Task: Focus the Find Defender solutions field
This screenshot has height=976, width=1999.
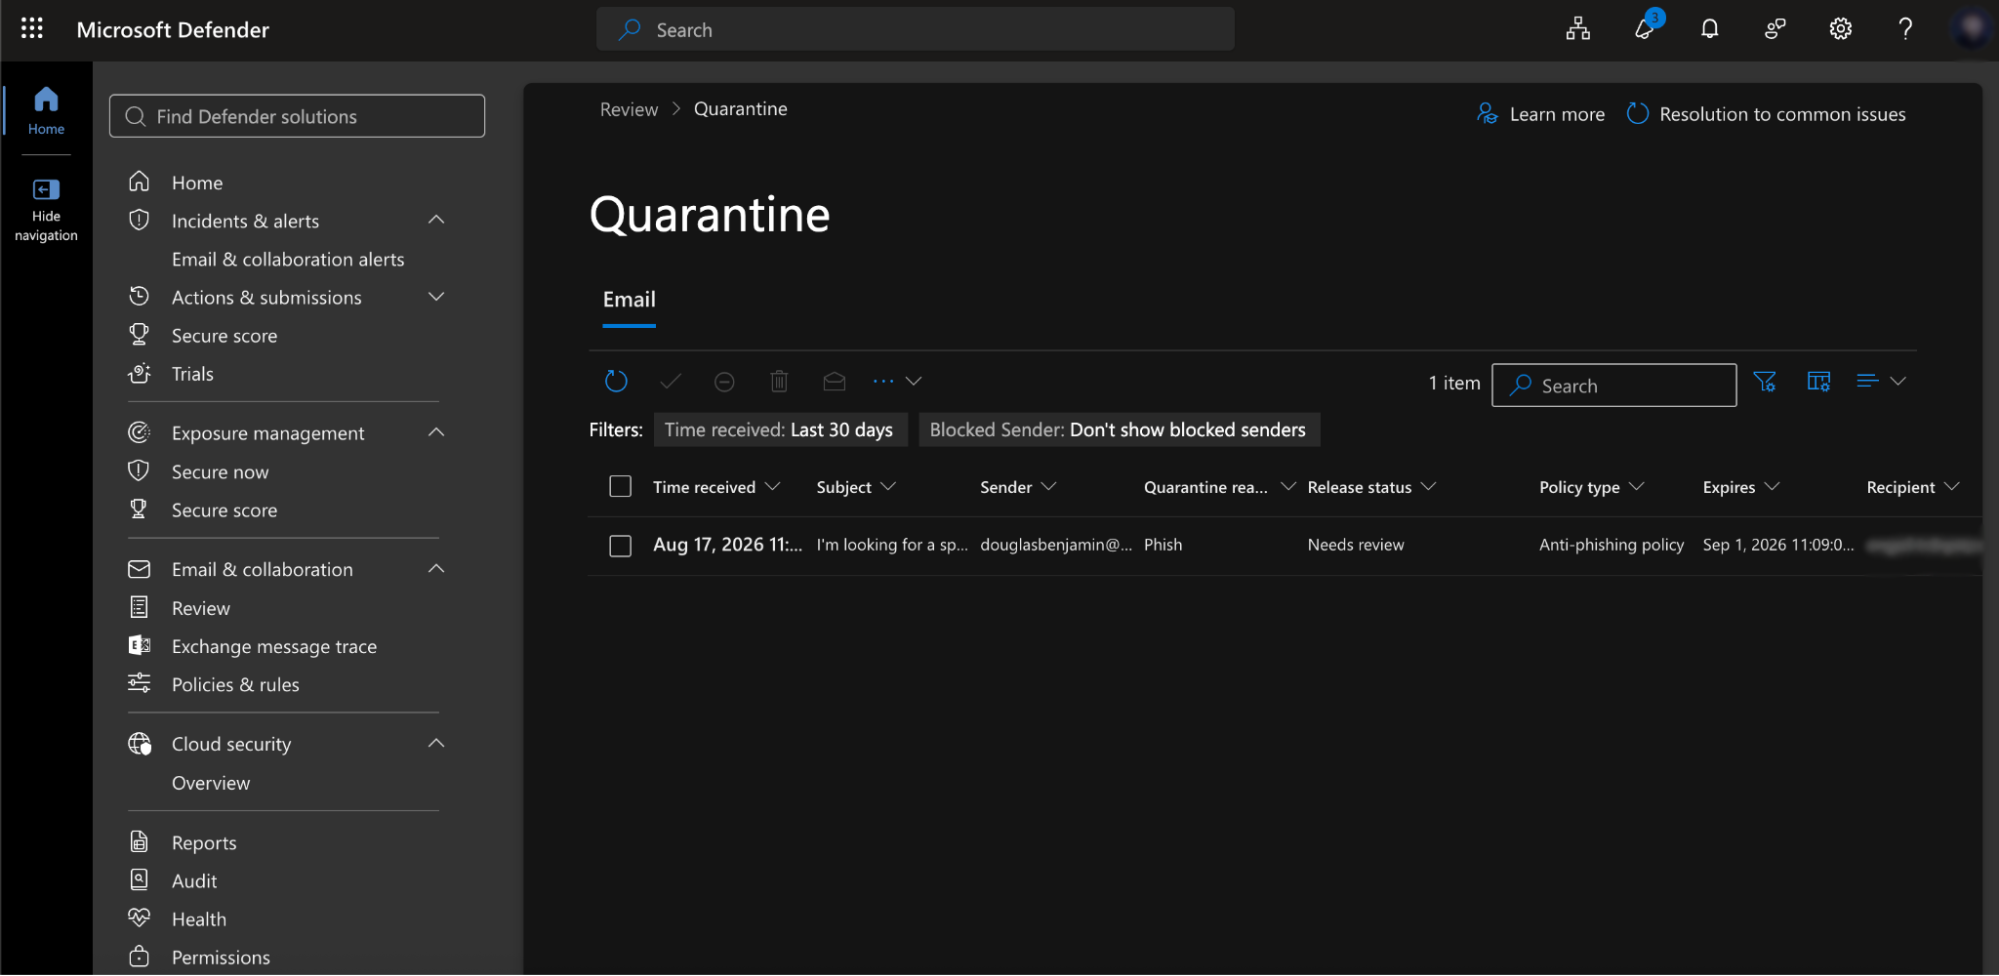Action: (x=297, y=116)
